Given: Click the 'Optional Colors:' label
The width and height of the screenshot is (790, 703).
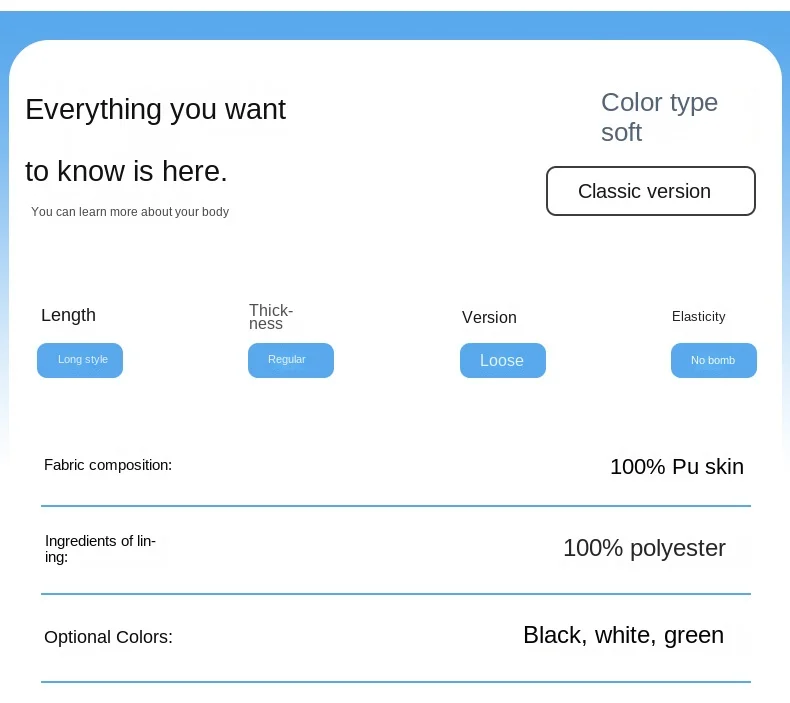Looking at the screenshot, I should coord(108,637).
